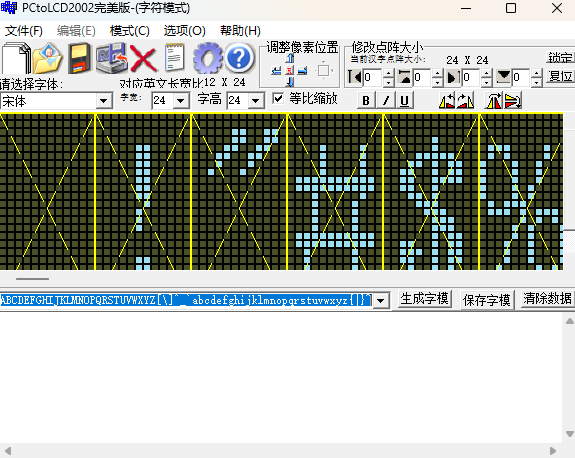
Task: Click the 锁定 button
Action: (560, 58)
